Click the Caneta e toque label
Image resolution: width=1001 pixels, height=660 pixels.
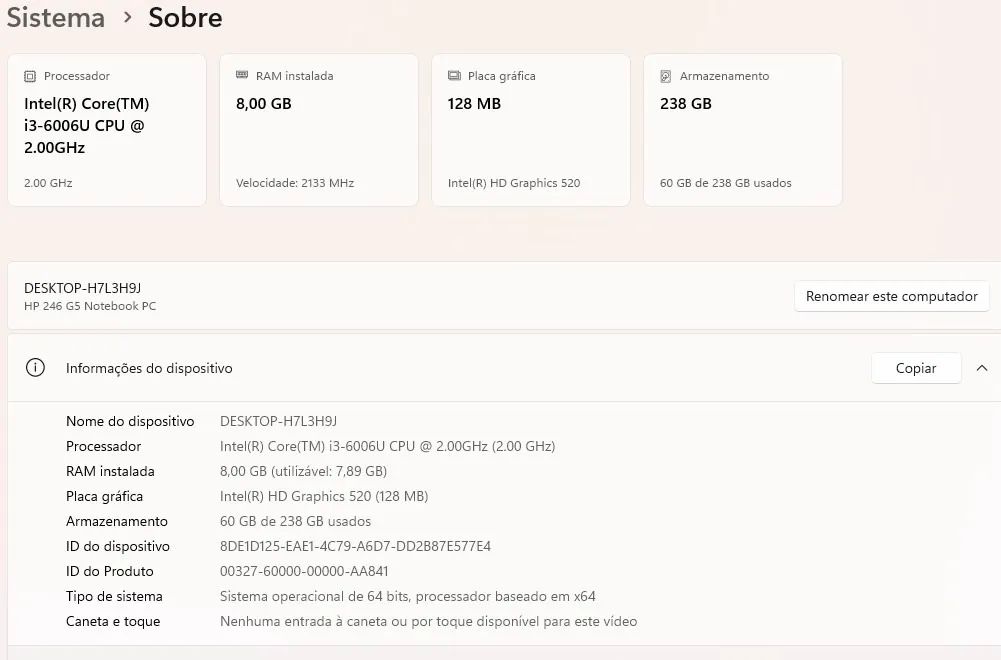click(x=113, y=622)
